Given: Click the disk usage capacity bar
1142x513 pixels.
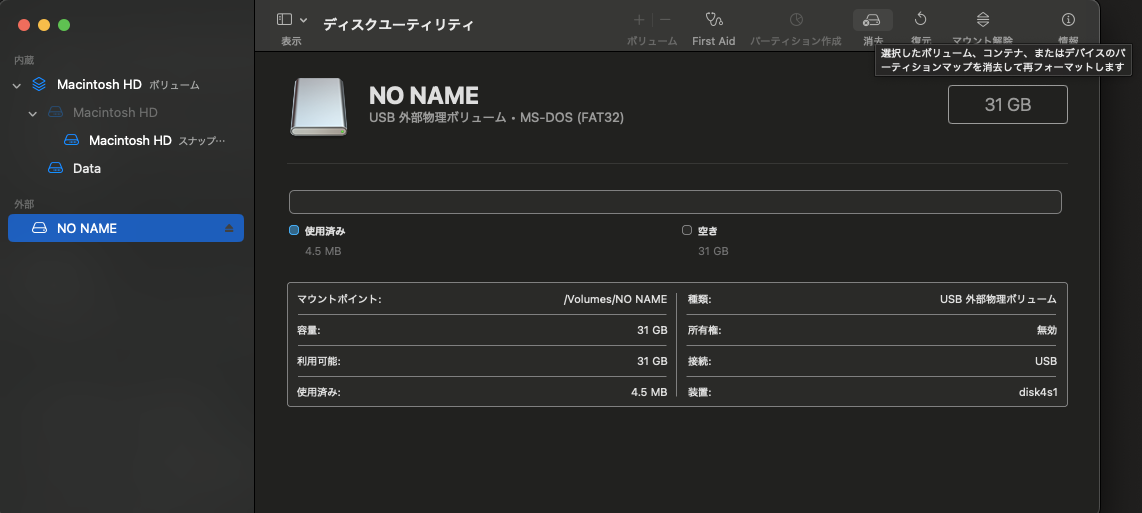Looking at the screenshot, I should point(675,202).
